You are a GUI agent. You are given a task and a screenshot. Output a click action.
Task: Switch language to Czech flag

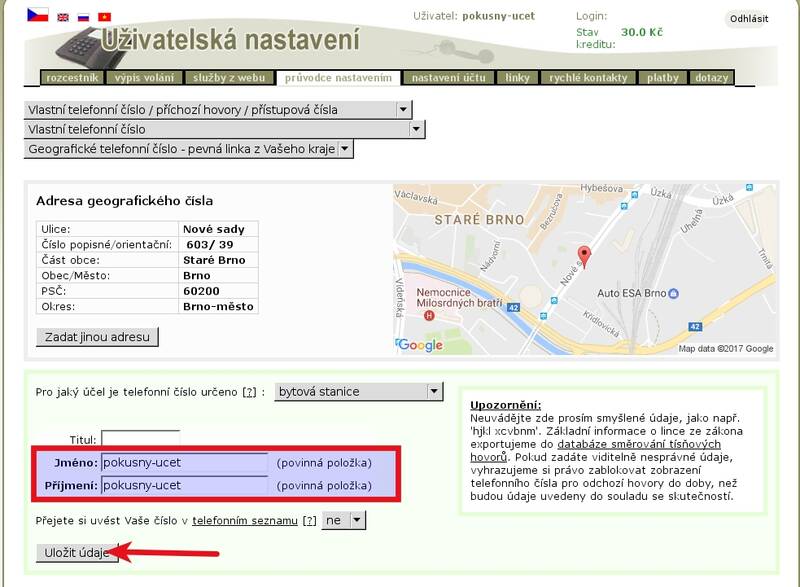tap(37, 16)
